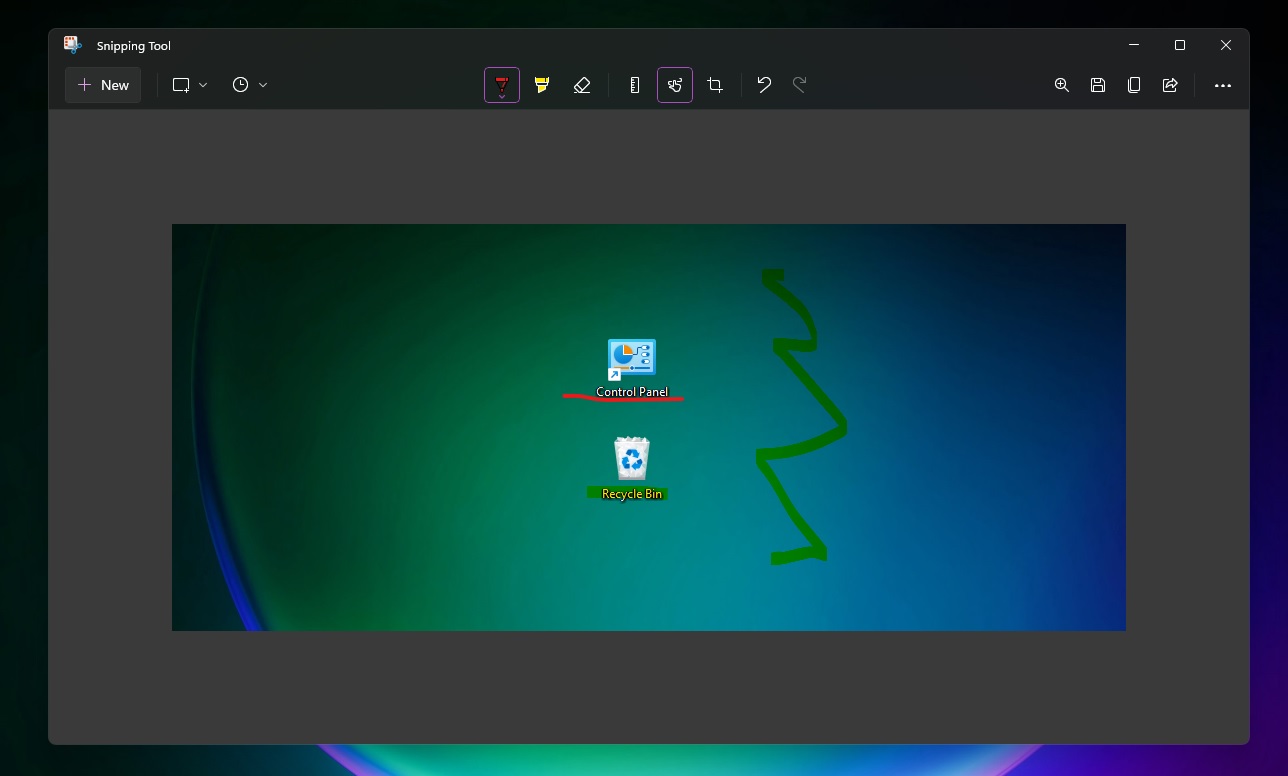This screenshot has height=776, width=1288.
Task: Copy the snip to clipboard
Action: [x=1133, y=85]
